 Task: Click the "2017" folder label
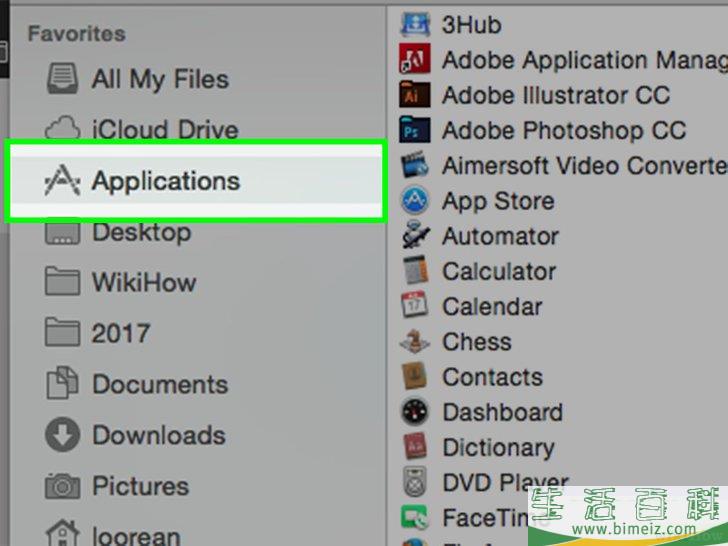(121, 333)
